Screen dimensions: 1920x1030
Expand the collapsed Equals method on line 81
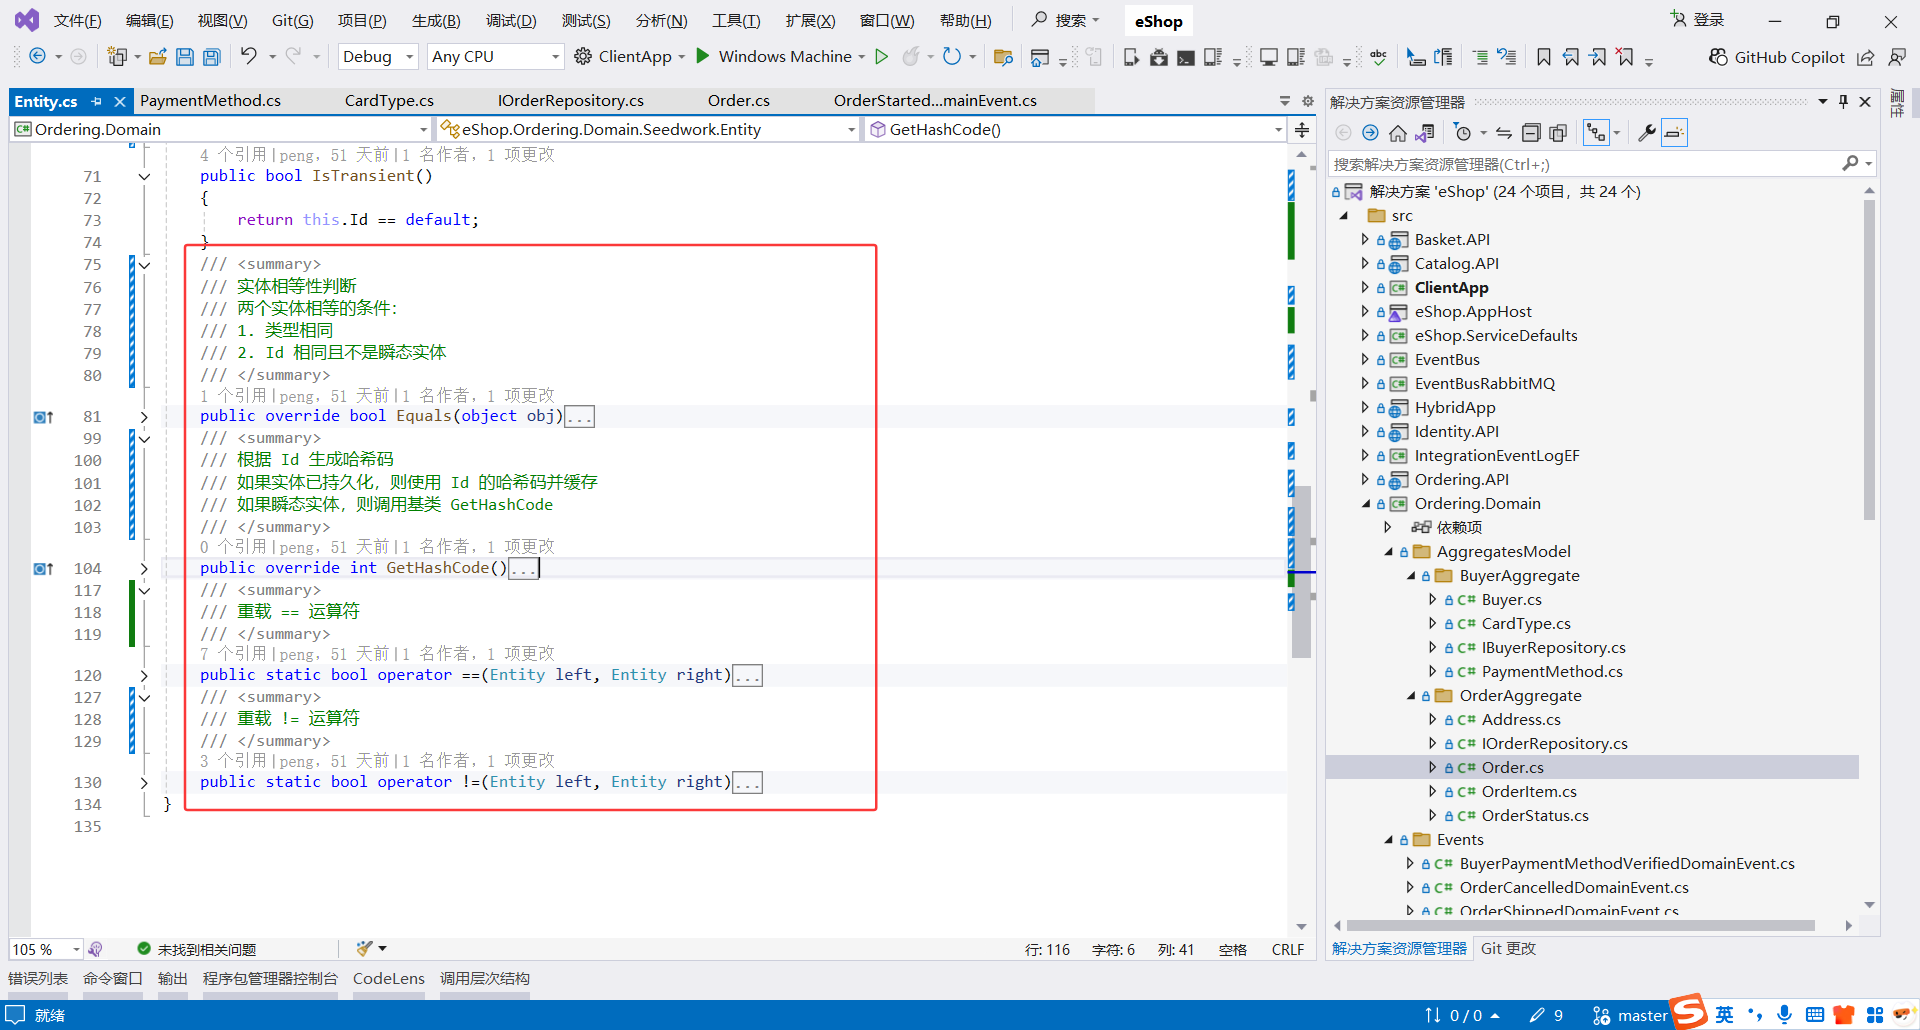(x=144, y=417)
